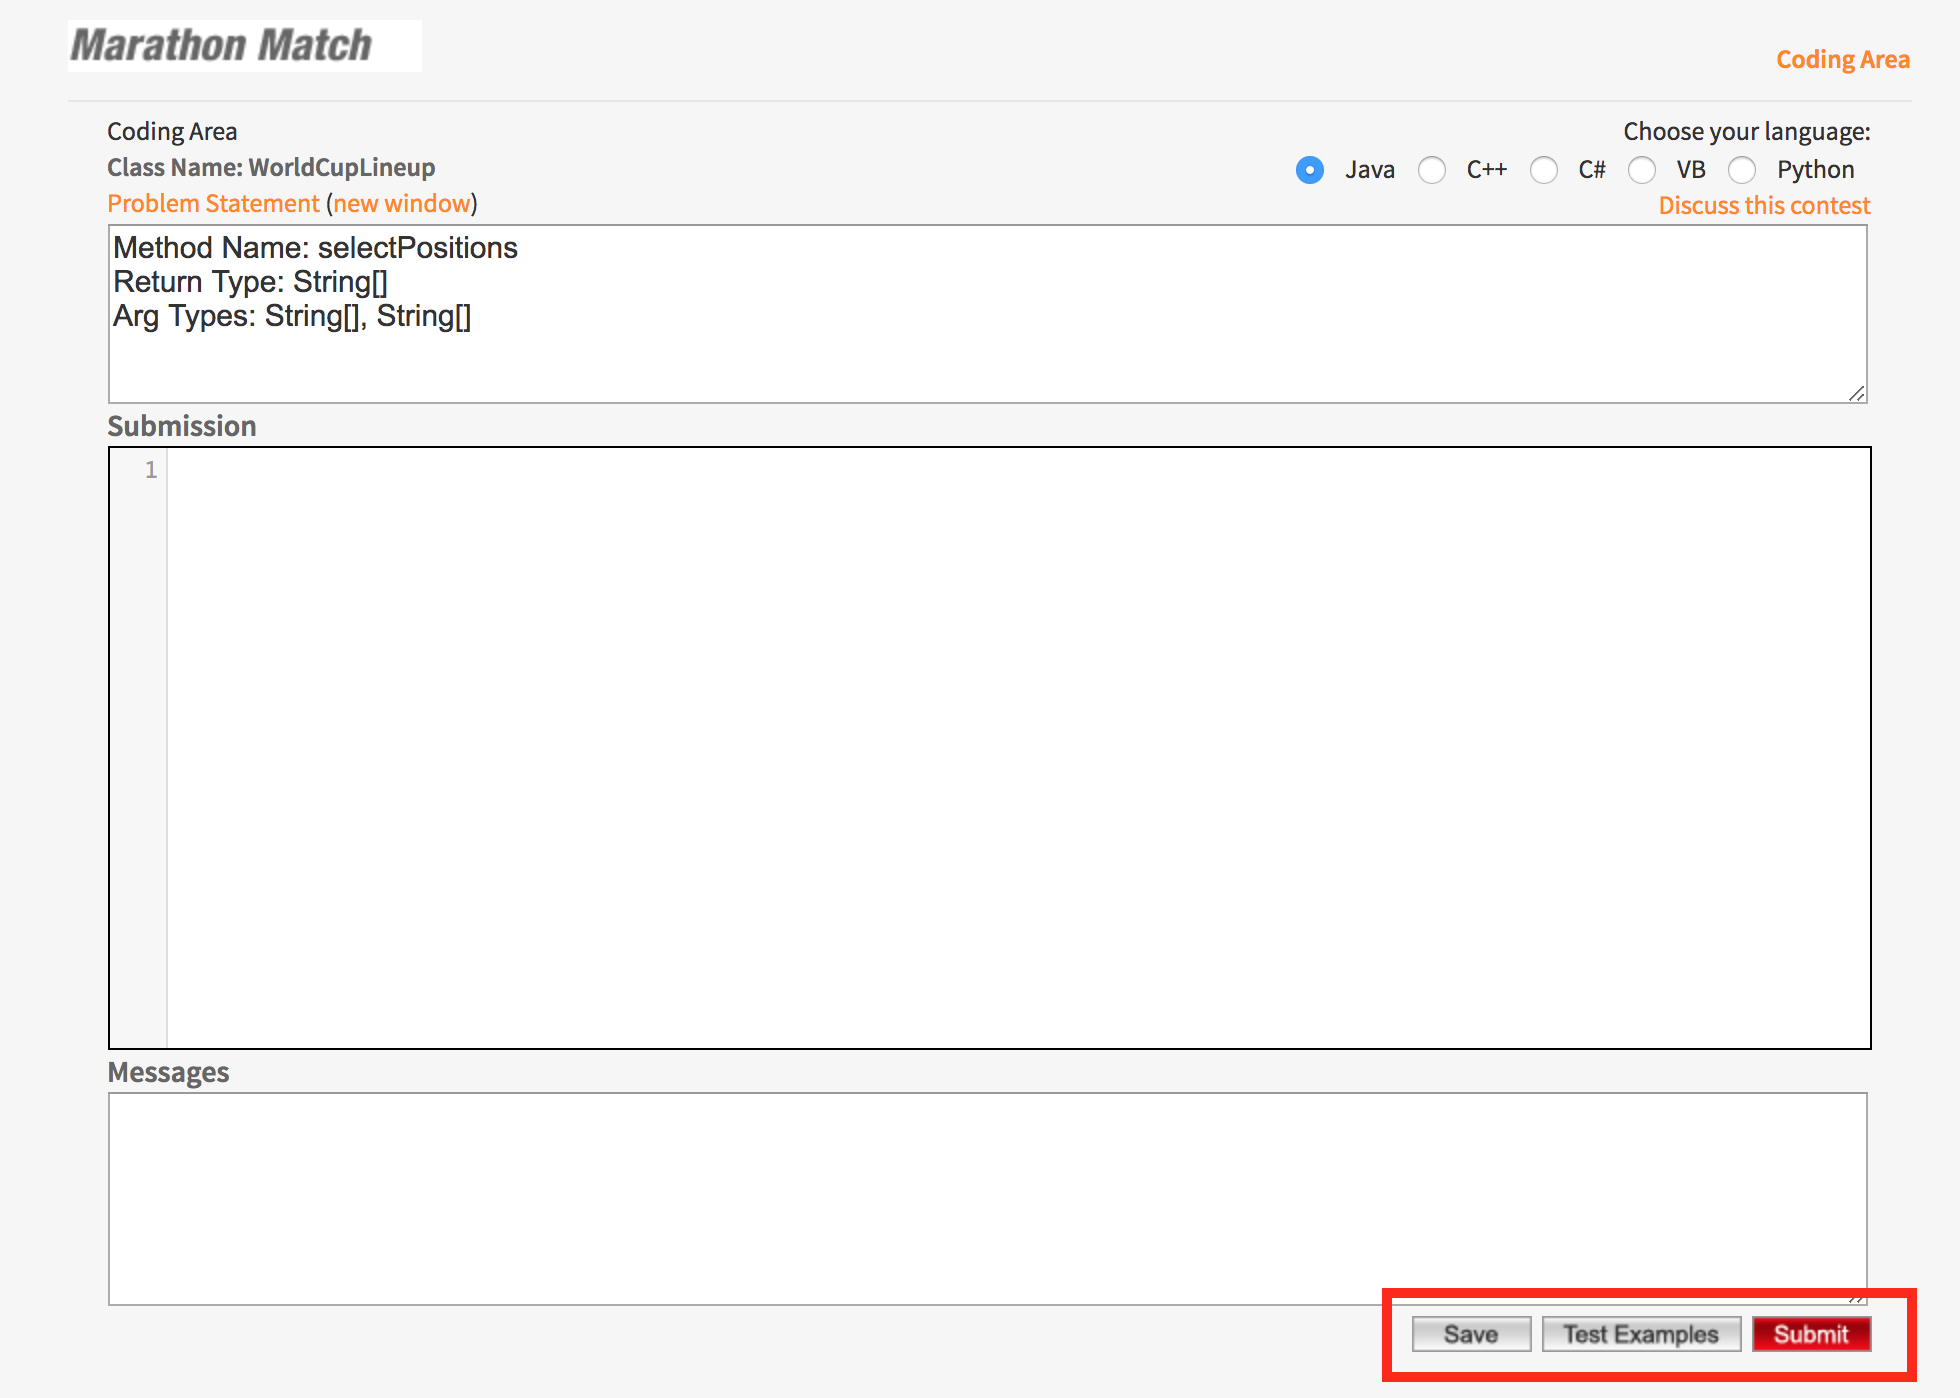
Task: Click the red Submit button
Action: pyautogui.click(x=1811, y=1334)
